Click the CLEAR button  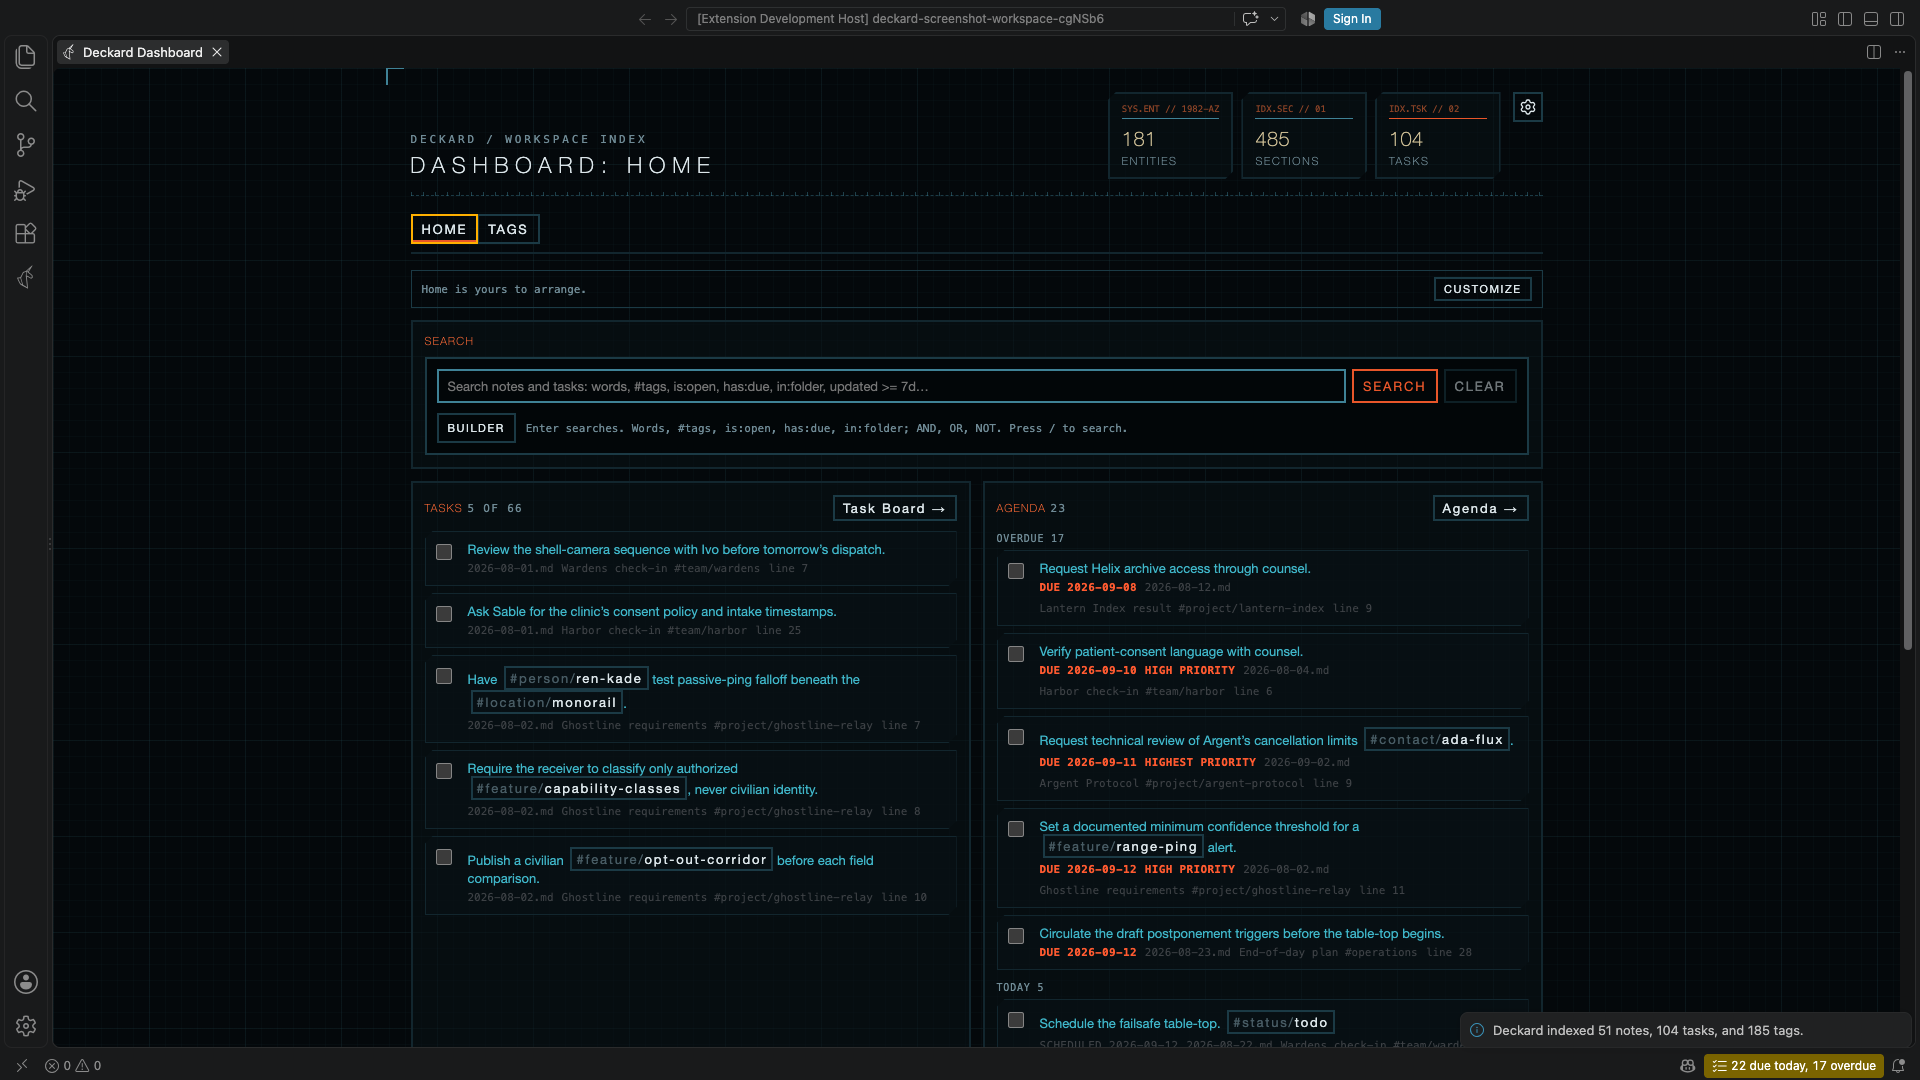(x=1479, y=386)
